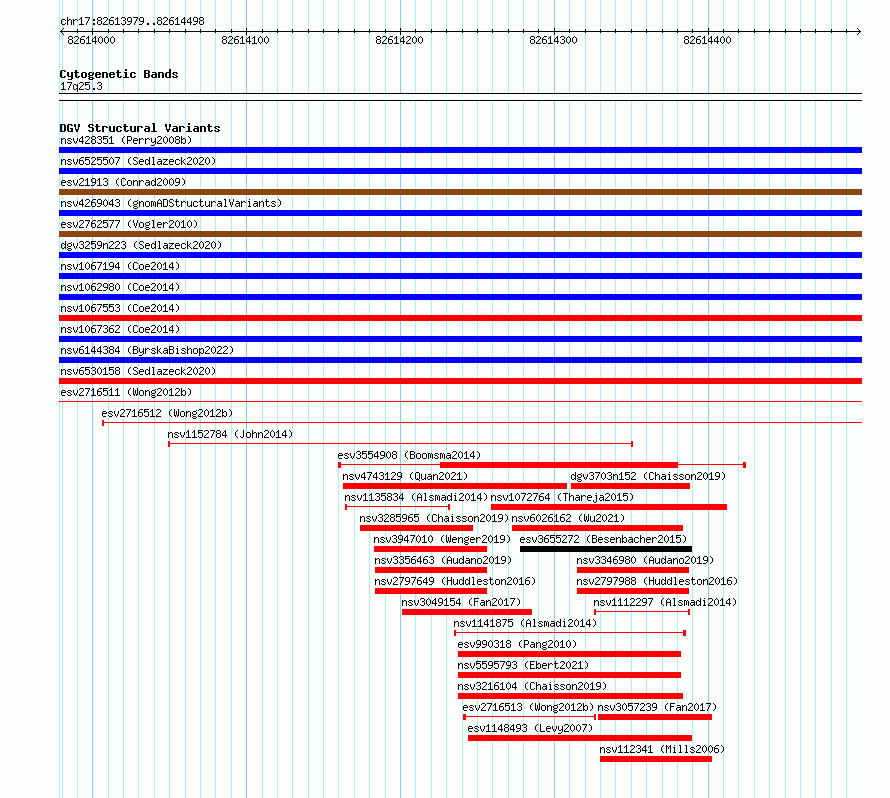The image size is (890, 798).
Task: Open nsv3057239 (Fan2017) label
Action: pos(657,707)
